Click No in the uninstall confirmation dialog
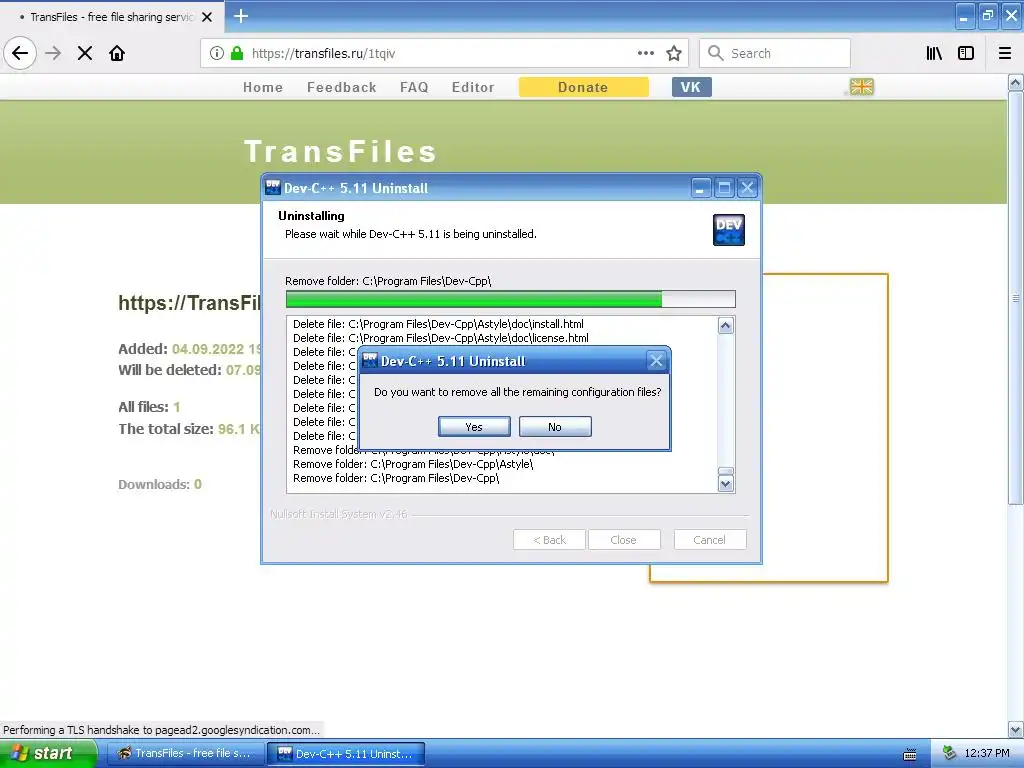Screen dimensions: 1024x768 click(x=555, y=427)
